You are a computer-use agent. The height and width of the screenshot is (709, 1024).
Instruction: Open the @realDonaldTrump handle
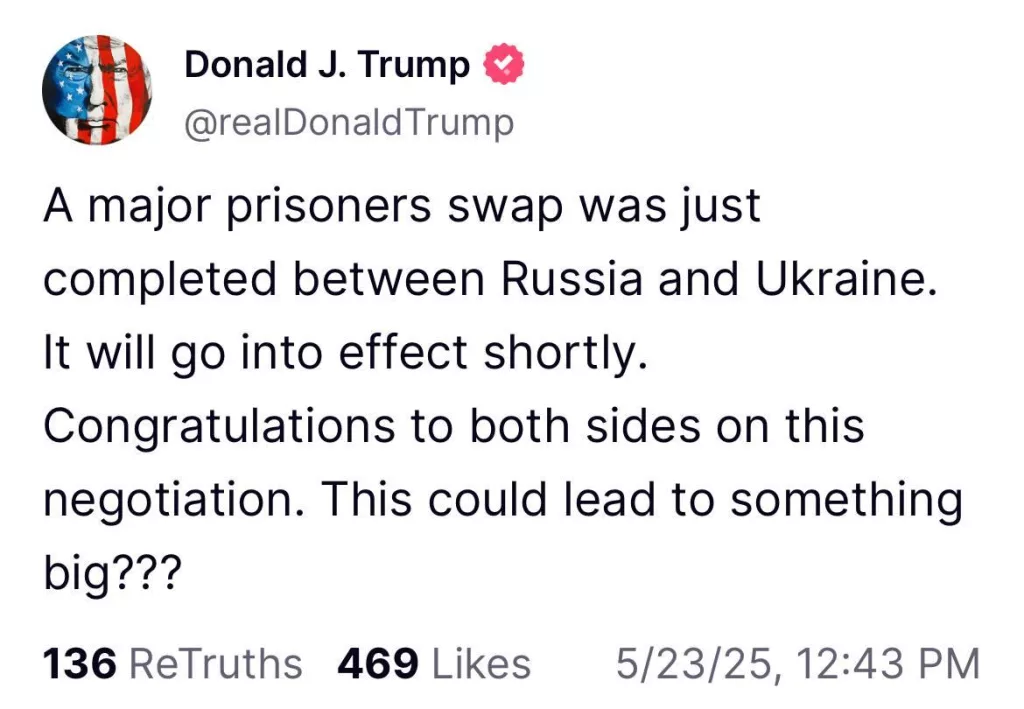349,122
